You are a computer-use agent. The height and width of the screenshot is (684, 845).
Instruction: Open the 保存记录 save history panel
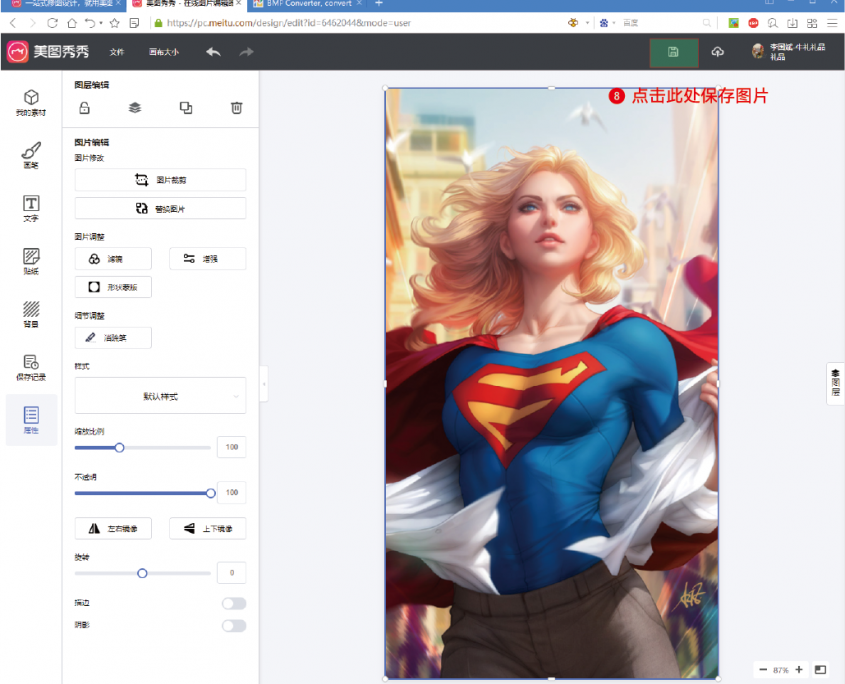click(31, 368)
